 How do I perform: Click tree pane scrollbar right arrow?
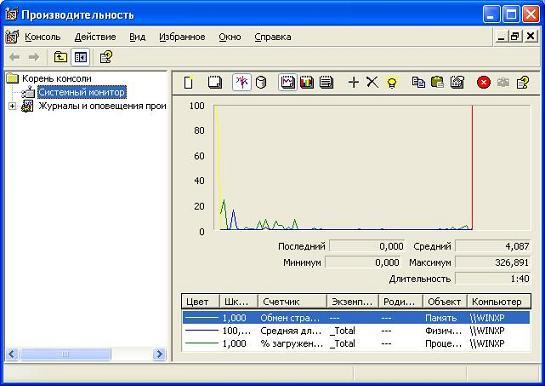coord(159,354)
